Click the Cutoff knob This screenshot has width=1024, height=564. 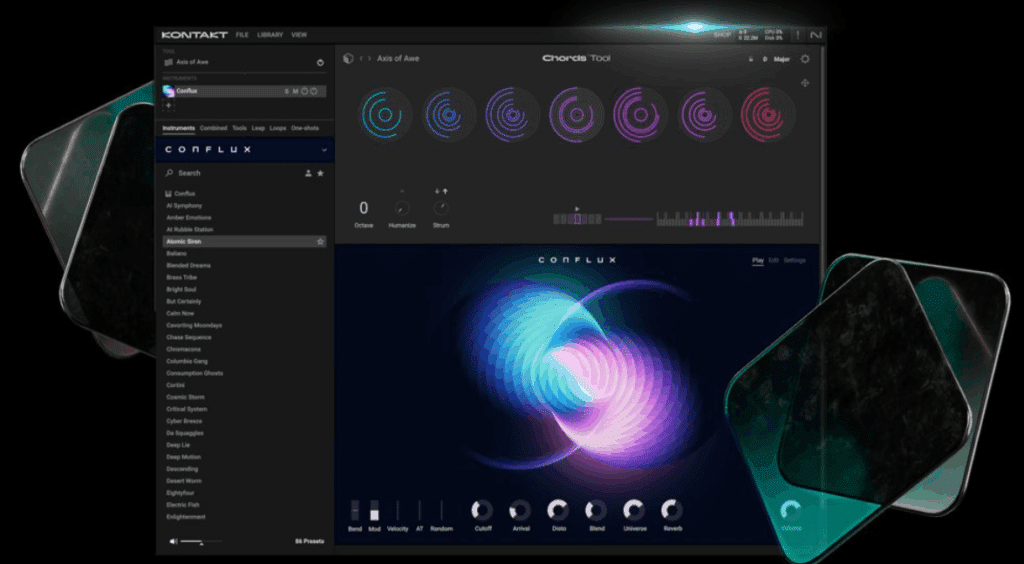(483, 510)
